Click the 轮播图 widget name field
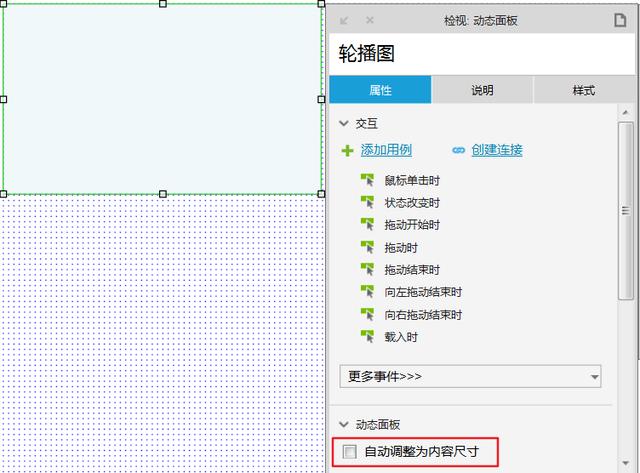Screen dimensions: 640x473 pyautogui.click(x=482, y=54)
